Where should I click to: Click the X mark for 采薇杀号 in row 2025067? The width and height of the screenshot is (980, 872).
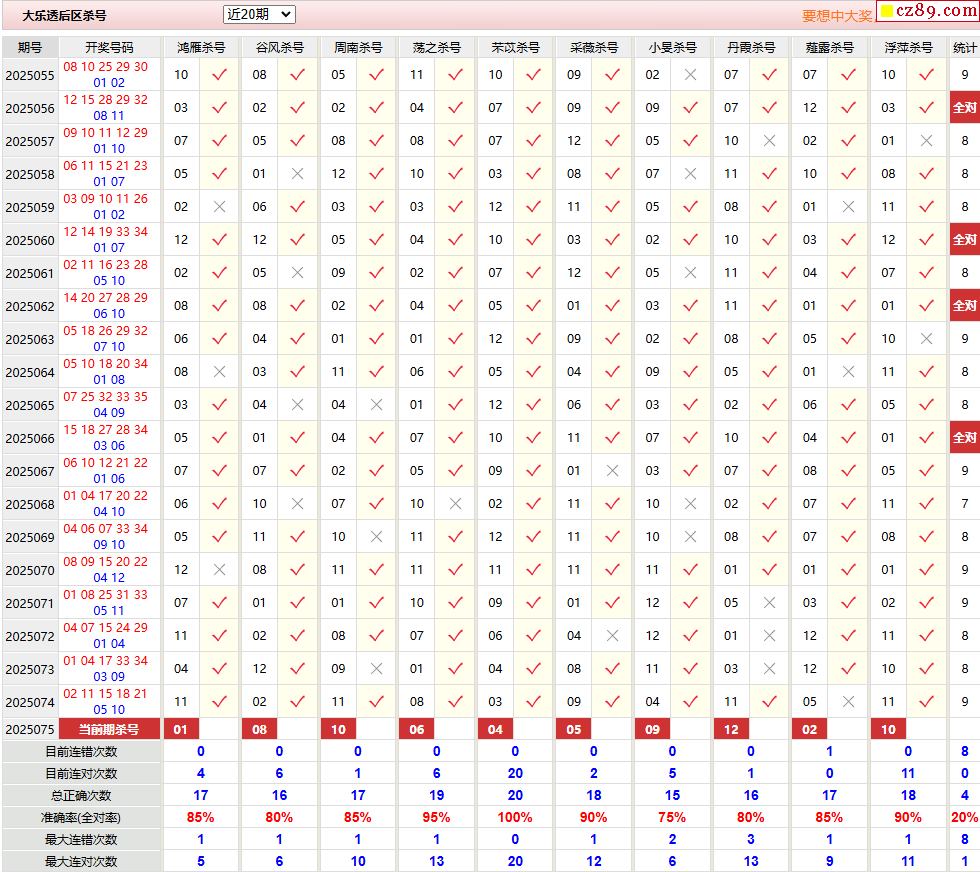(x=612, y=471)
